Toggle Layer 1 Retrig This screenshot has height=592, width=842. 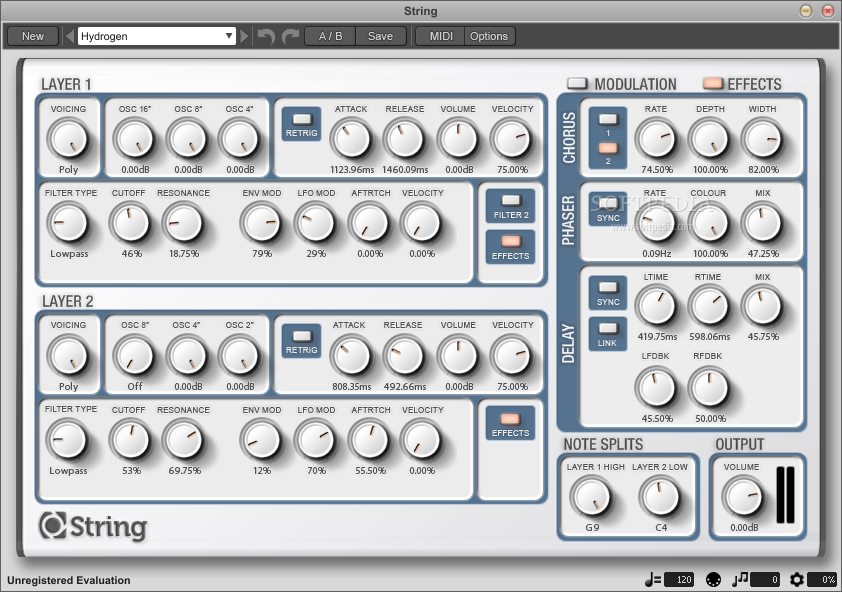click(x=301, y=124)
